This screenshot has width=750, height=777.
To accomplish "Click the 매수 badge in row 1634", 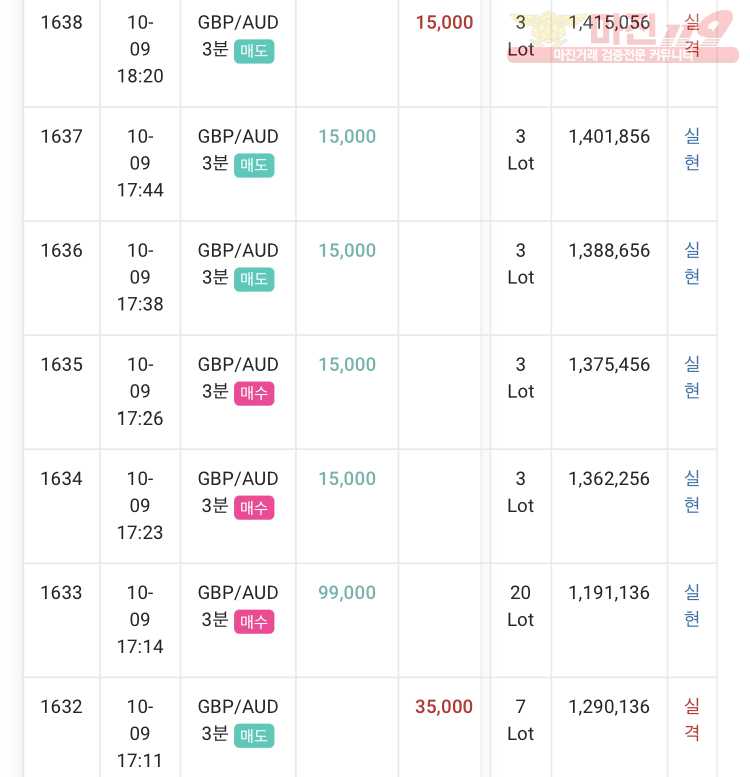I will pos(254,508).
